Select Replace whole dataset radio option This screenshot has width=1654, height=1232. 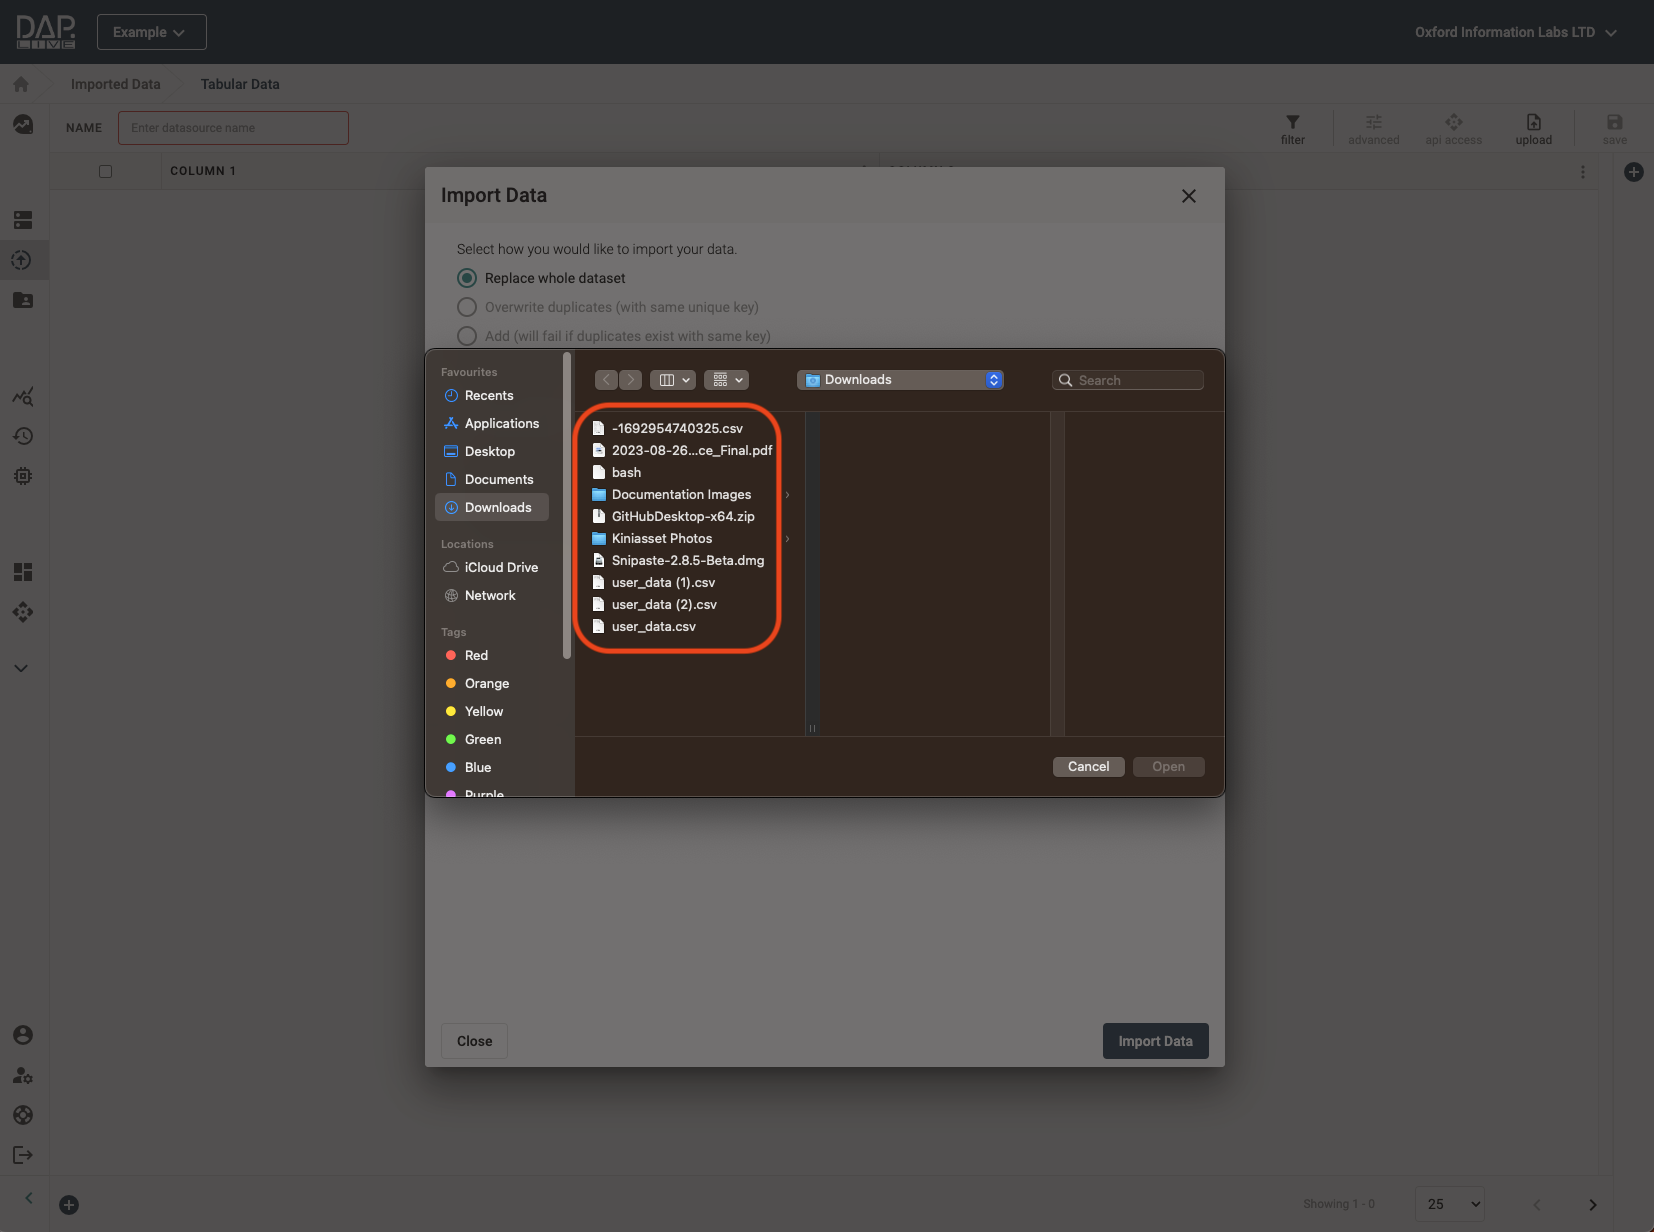467,278
